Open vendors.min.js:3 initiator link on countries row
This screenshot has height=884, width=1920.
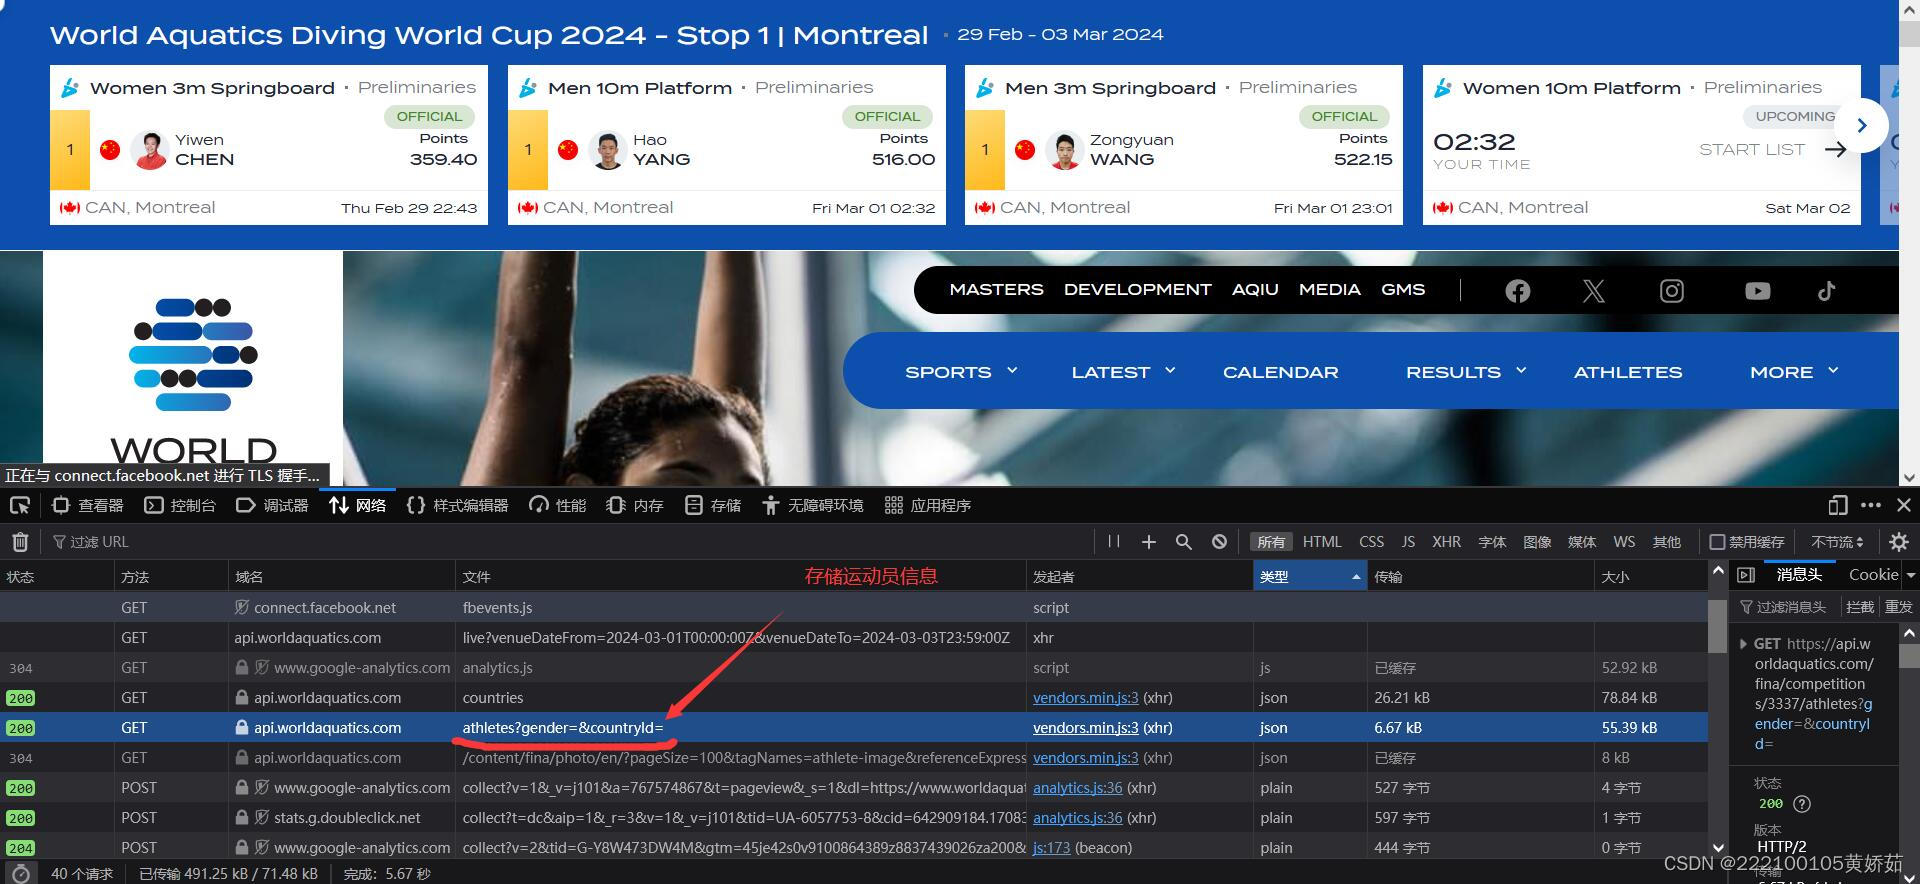pos(1085,697)
